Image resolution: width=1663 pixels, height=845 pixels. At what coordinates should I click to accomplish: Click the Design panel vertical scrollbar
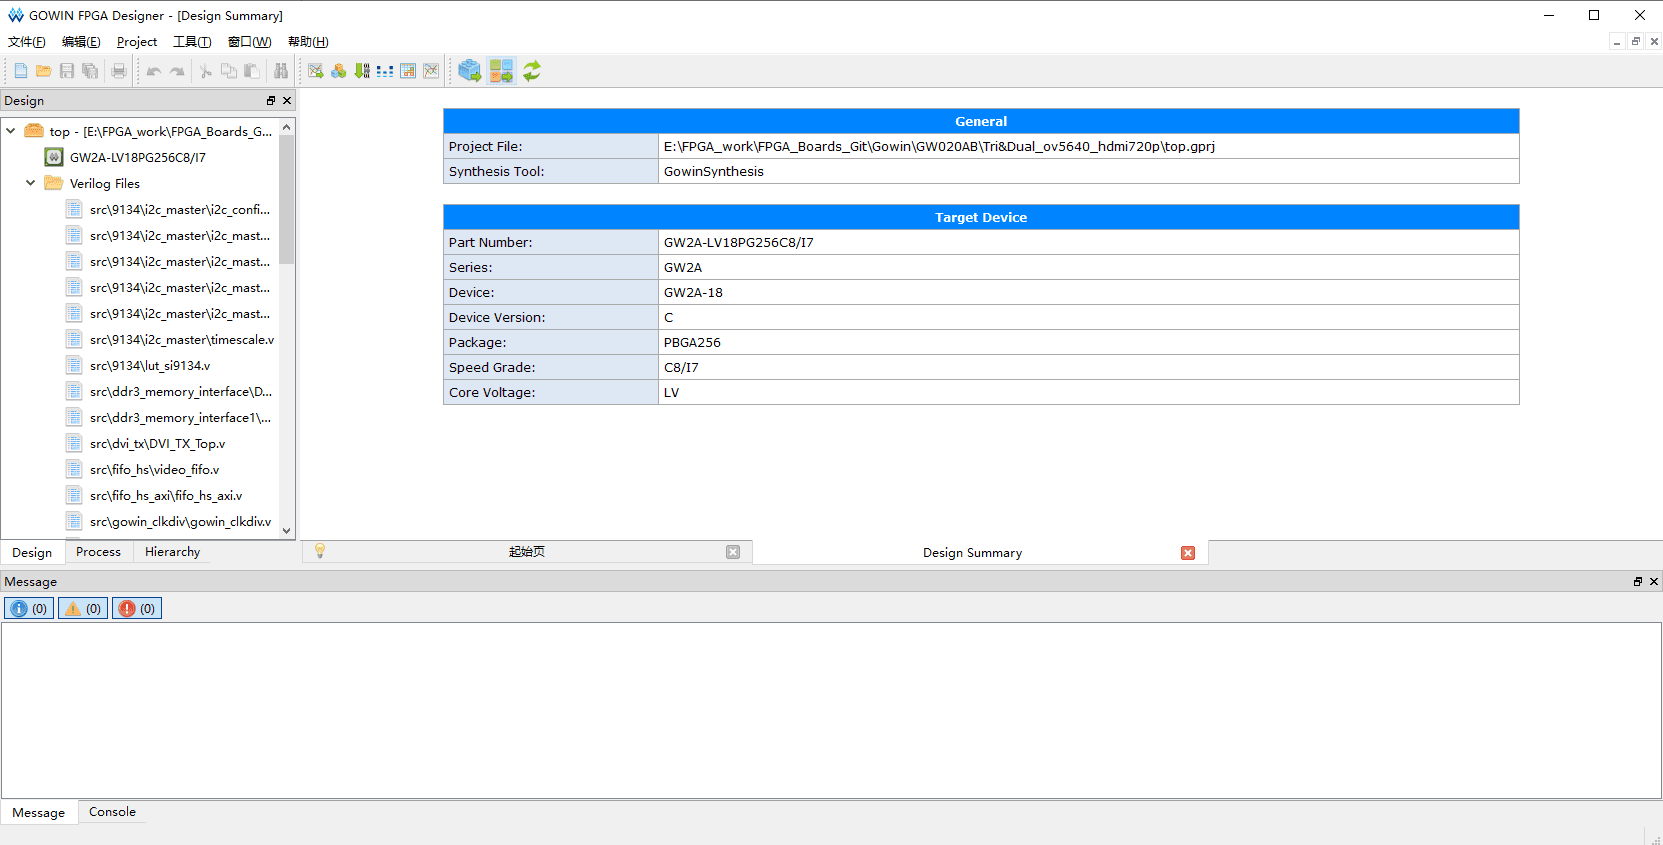tap(287, 200)
